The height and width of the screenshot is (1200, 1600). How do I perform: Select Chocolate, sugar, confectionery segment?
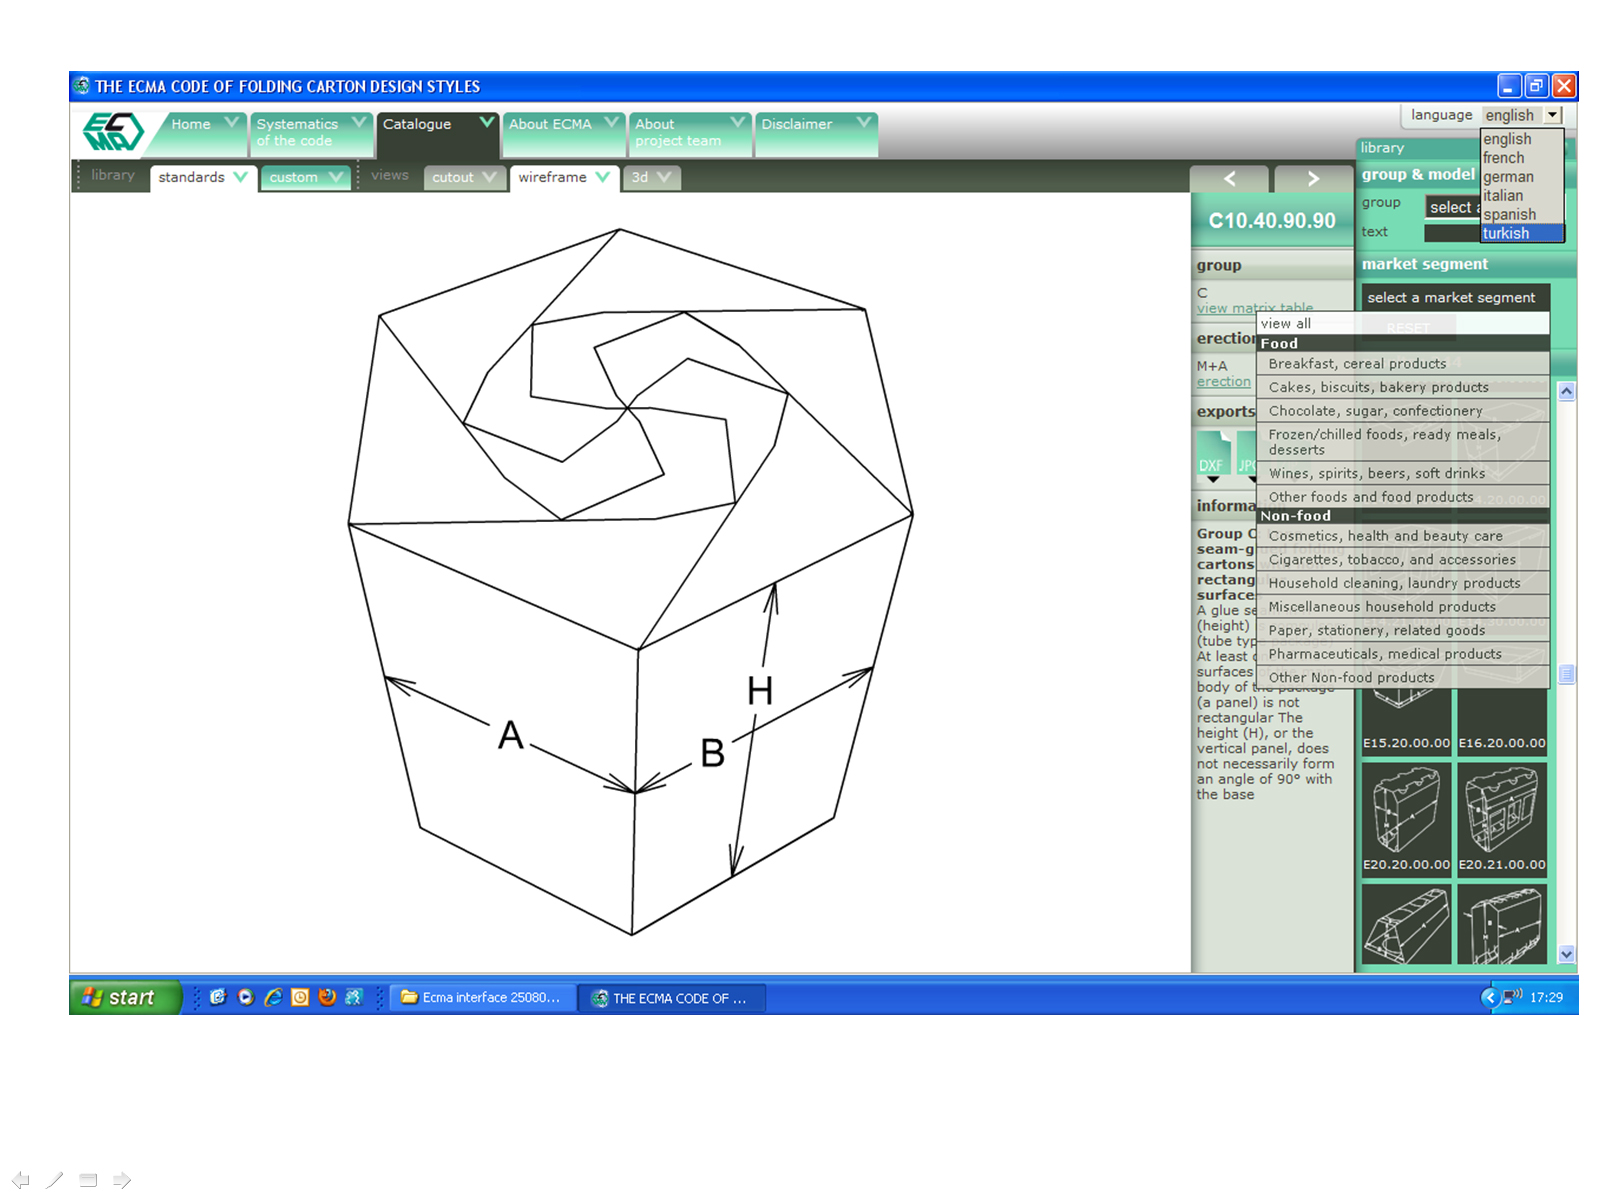1375,411
